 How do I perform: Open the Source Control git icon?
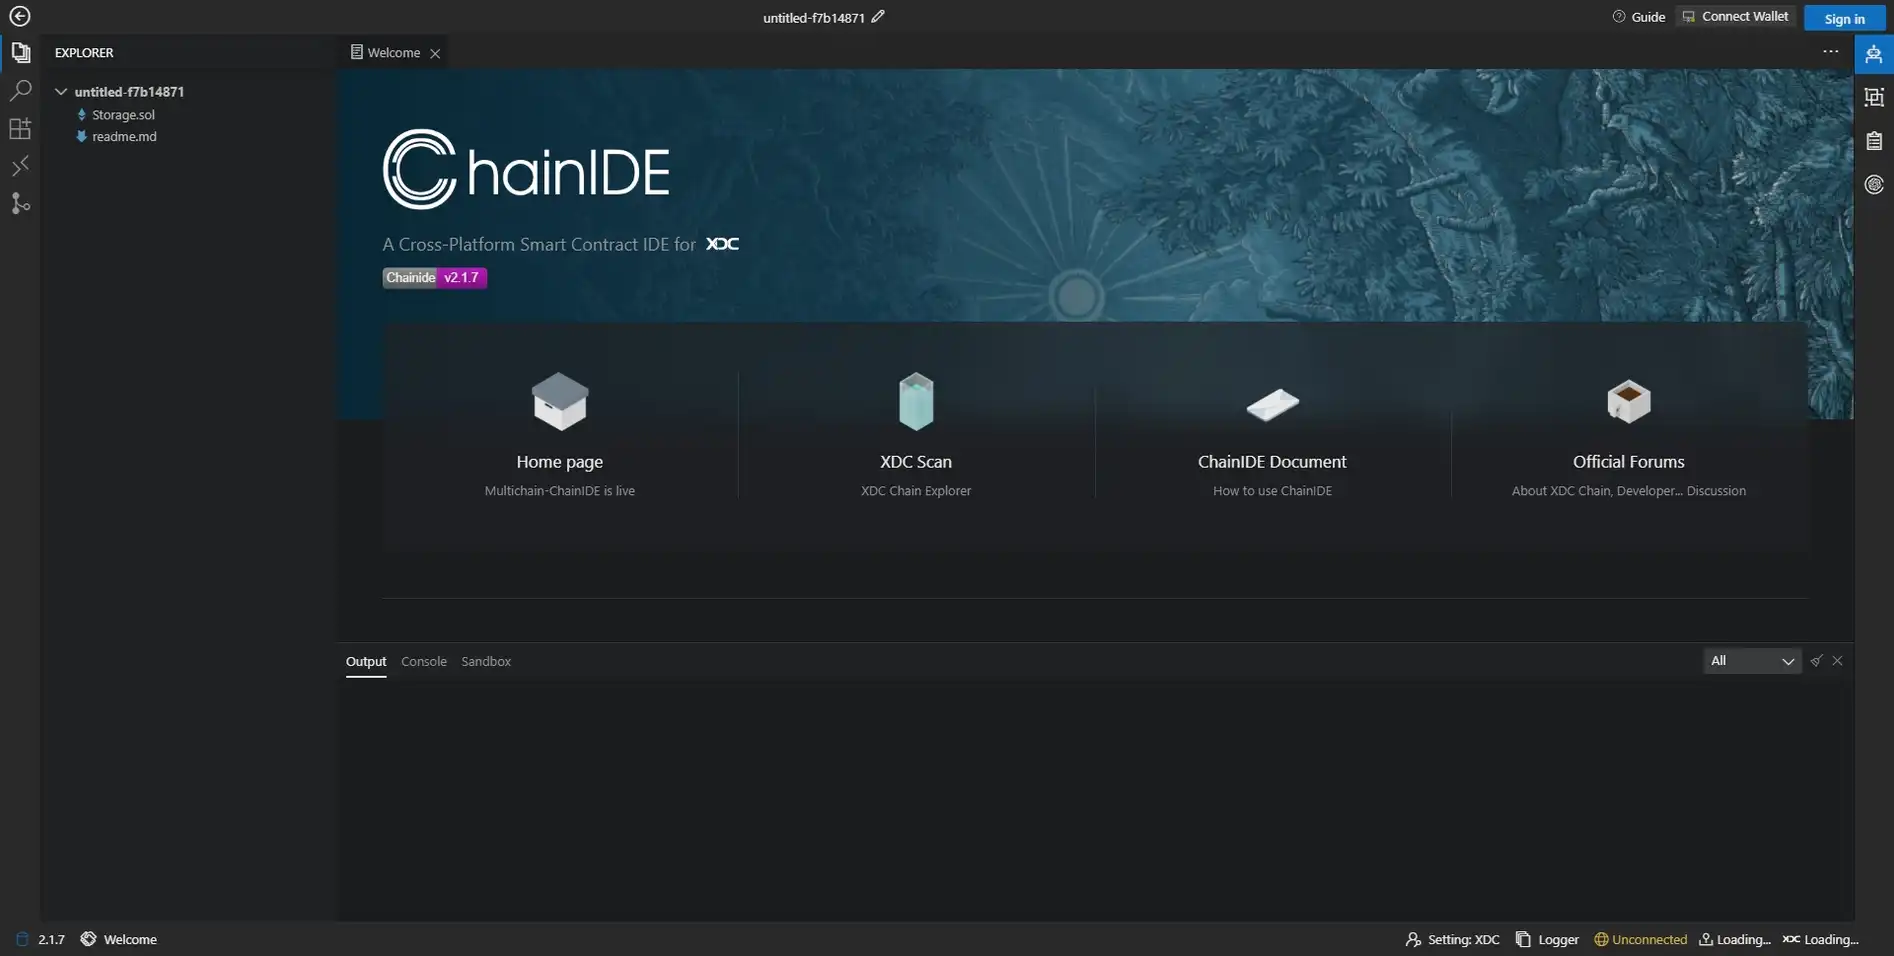[x=20, y=204]
